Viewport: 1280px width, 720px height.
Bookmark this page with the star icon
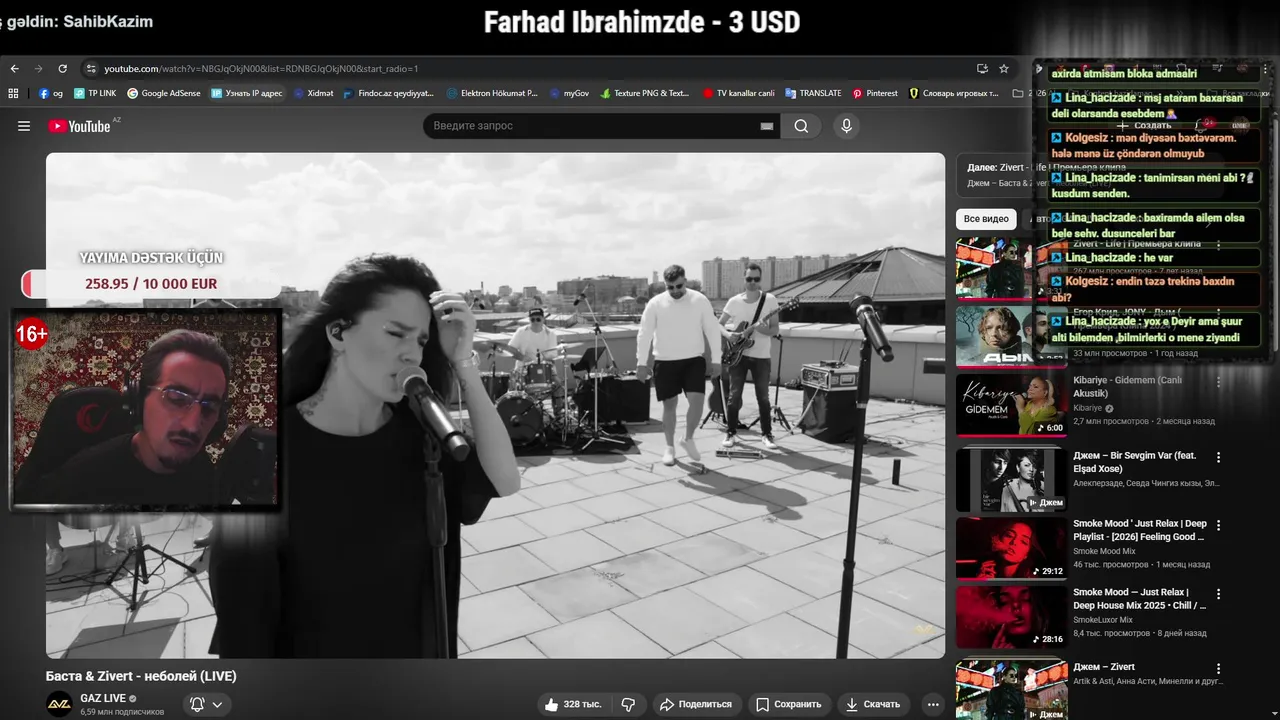(x=1004, y=69)
